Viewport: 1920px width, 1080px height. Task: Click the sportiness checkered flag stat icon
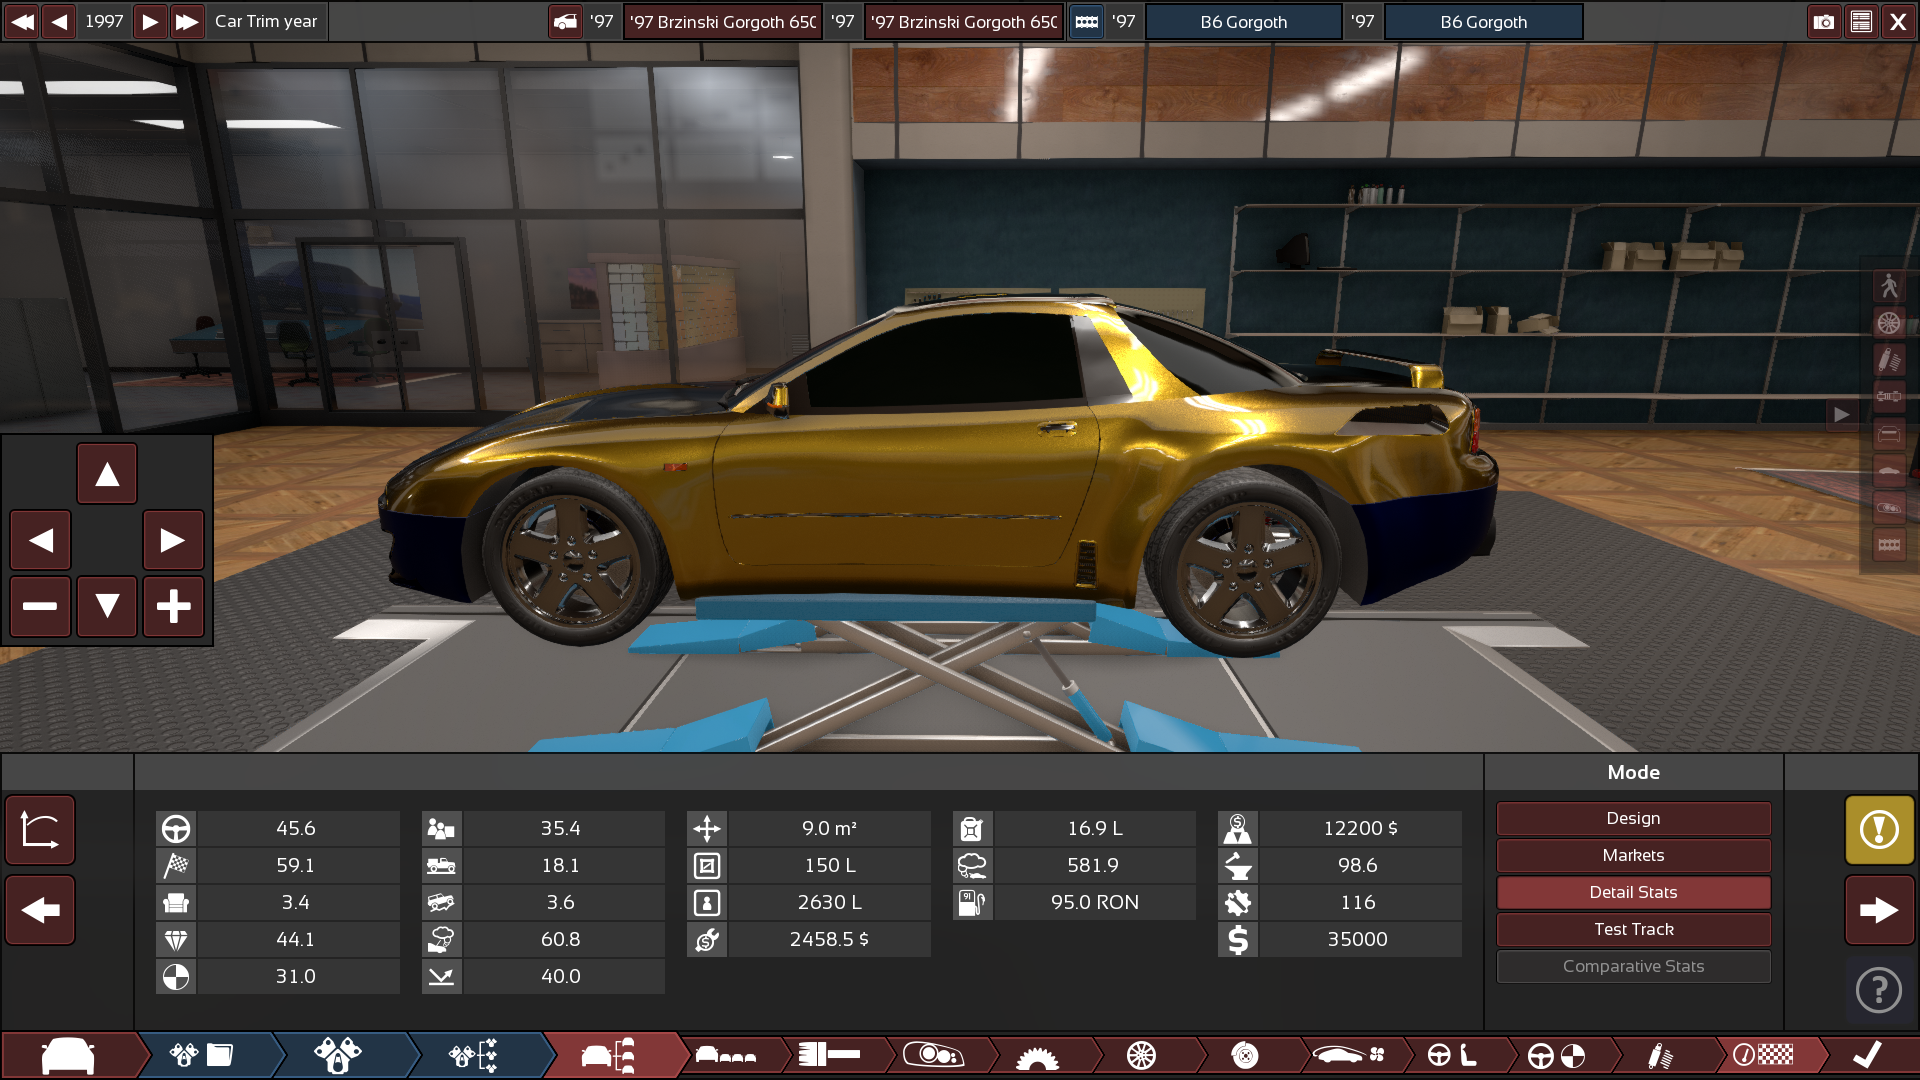176,866
